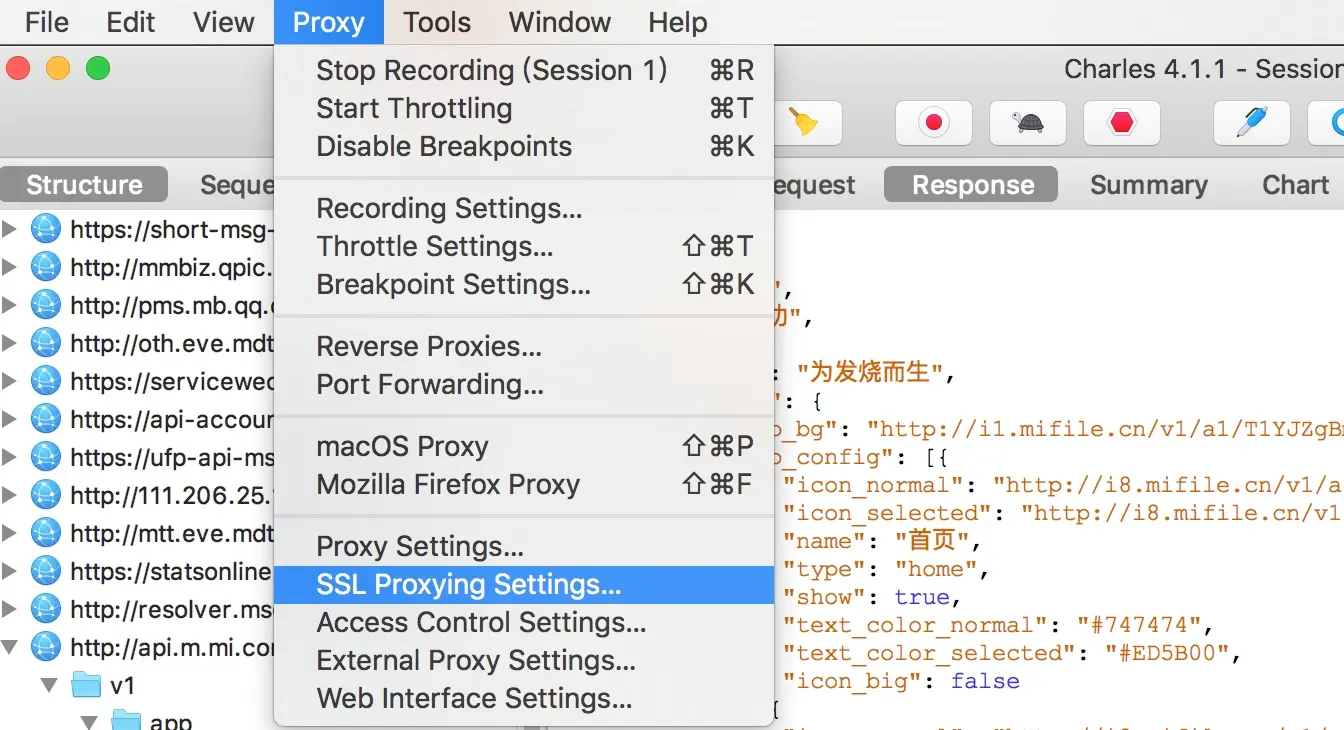Choose Stop Recording (Session 1)
The image size is (1344, 730).
pos(524,70)
